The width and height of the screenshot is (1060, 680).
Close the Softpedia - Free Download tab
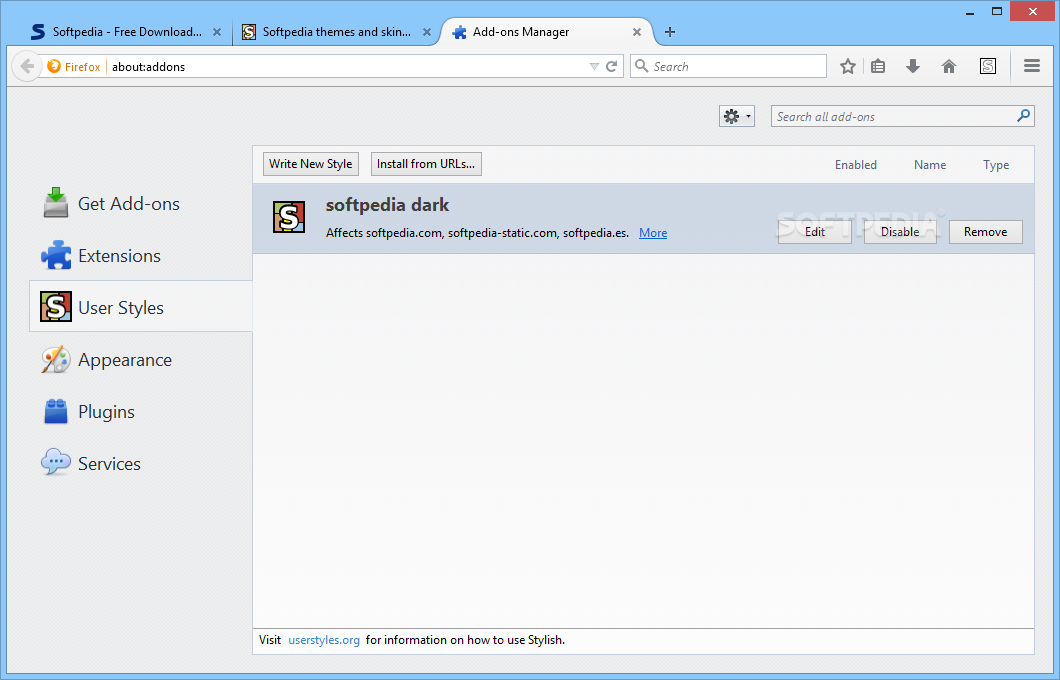click(217, 32)
